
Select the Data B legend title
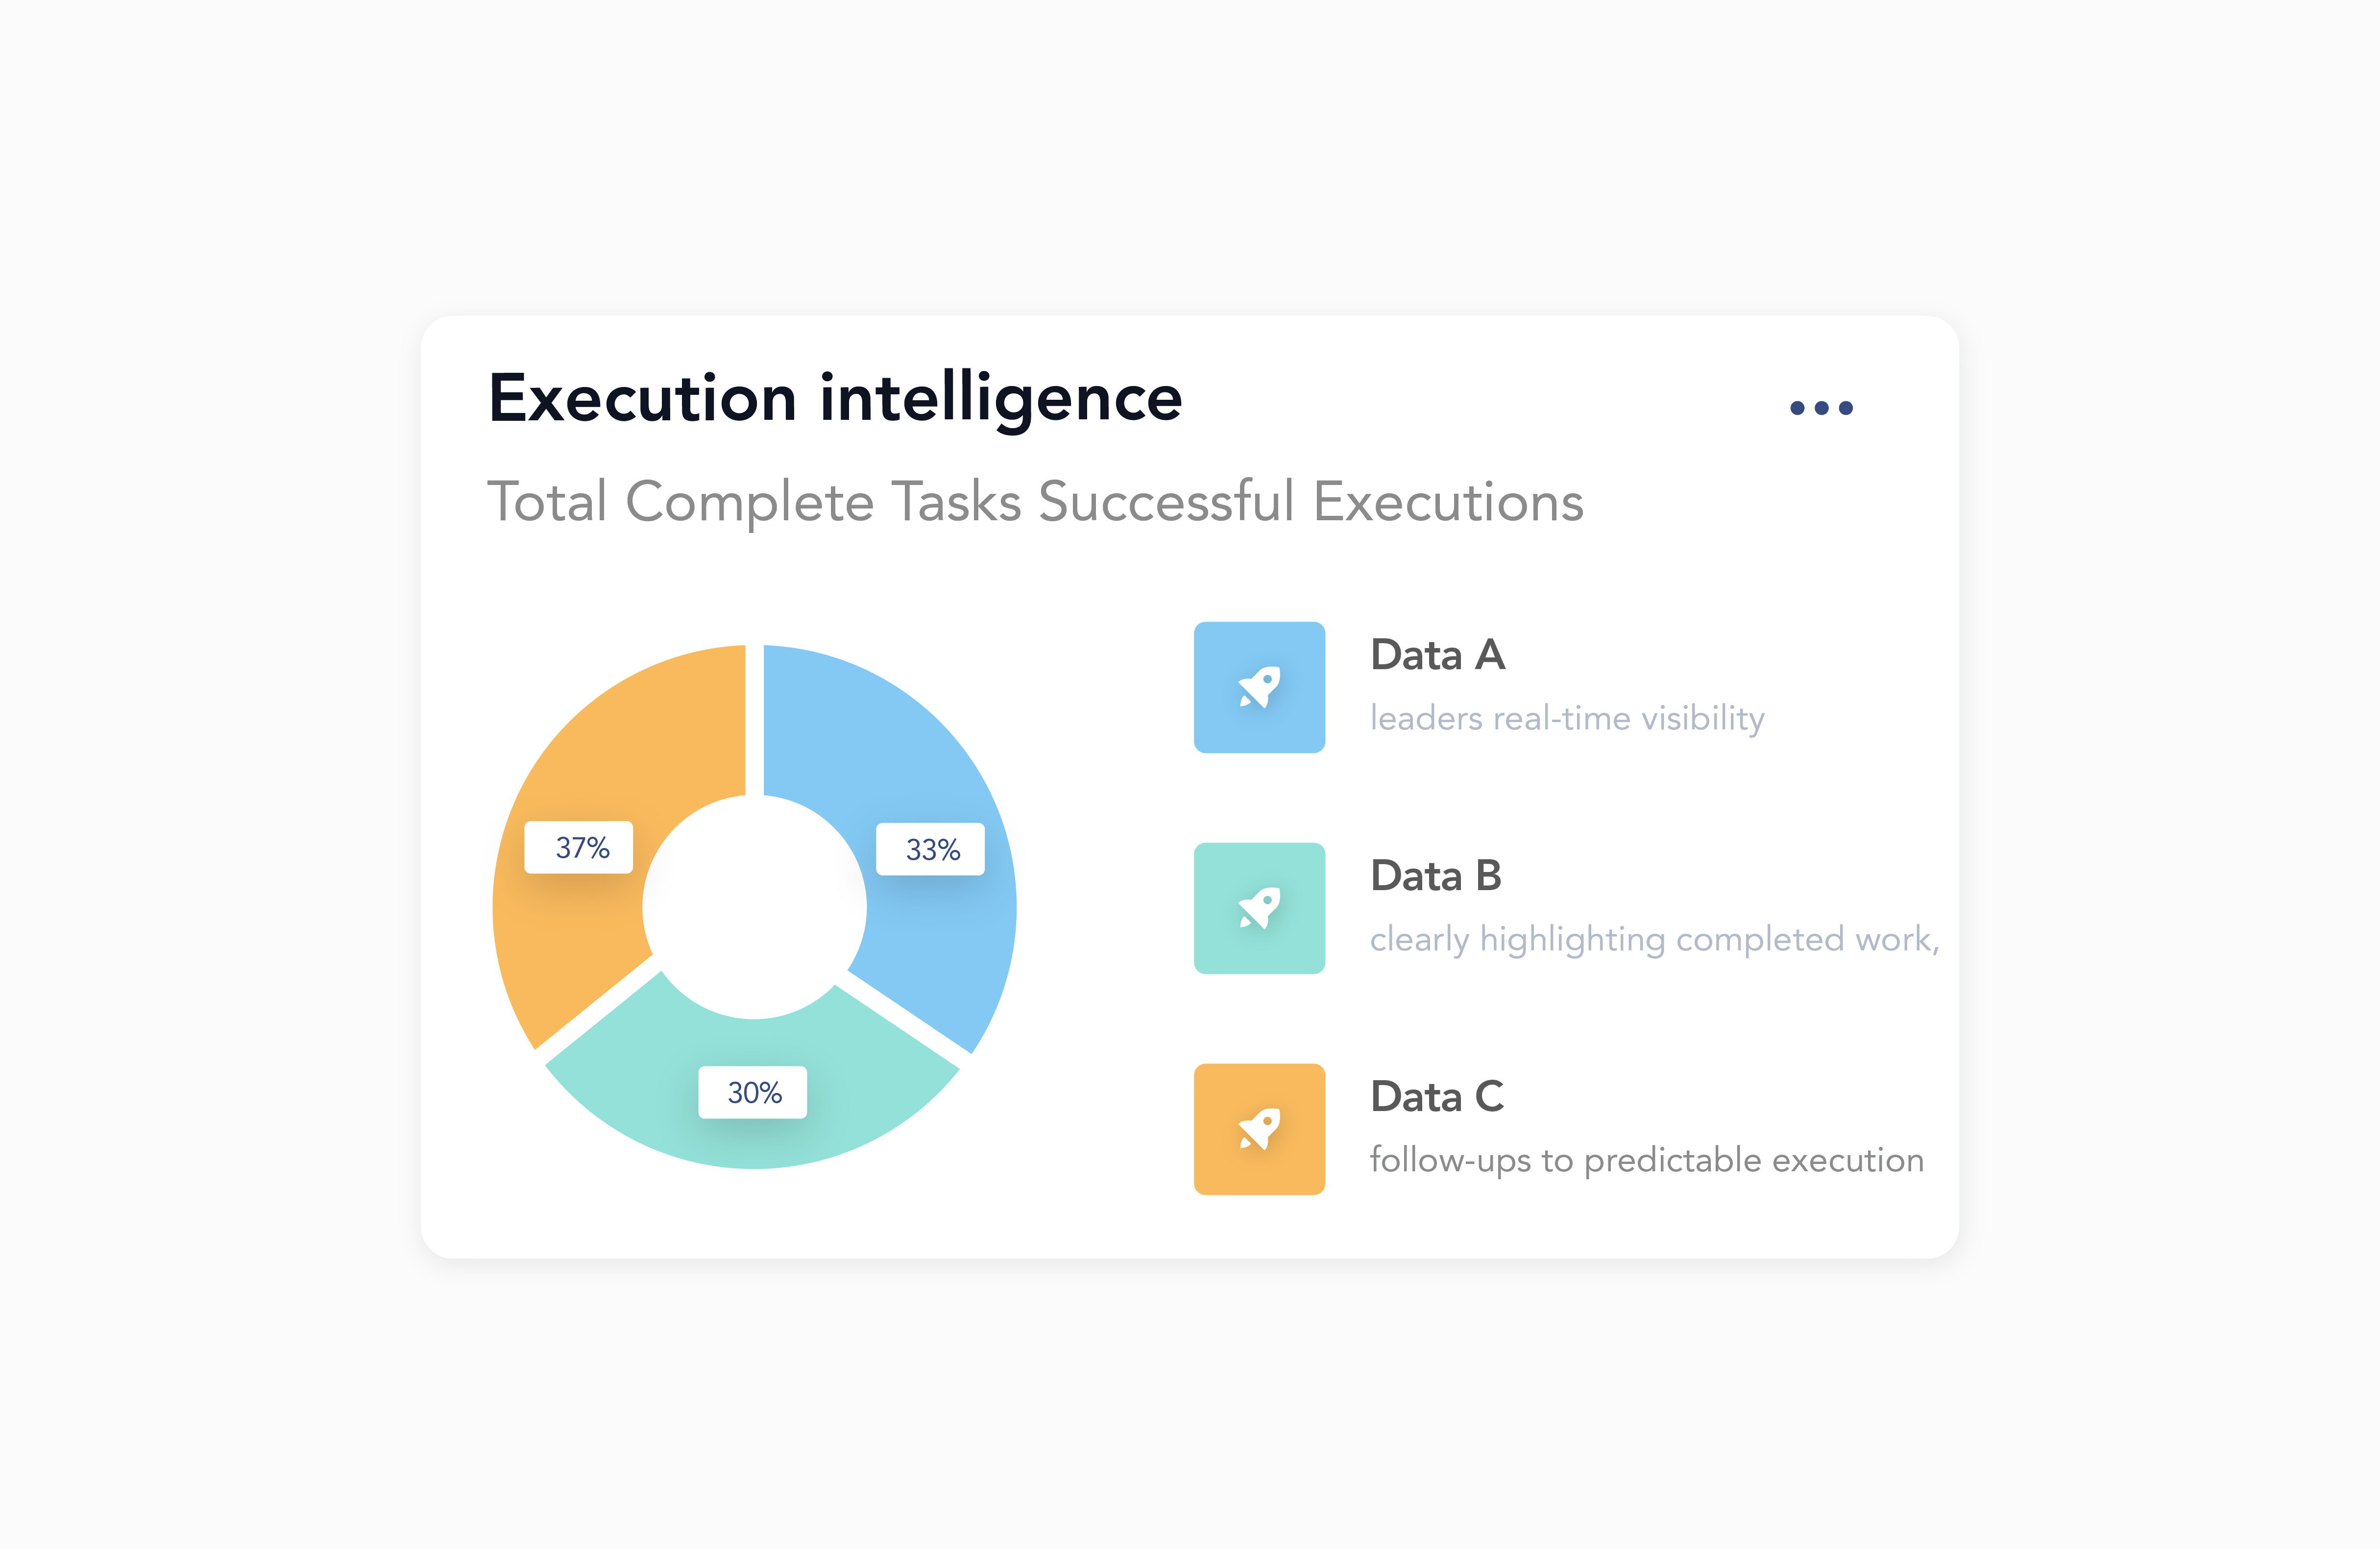pyautogui.click(x=1436, y=877)
